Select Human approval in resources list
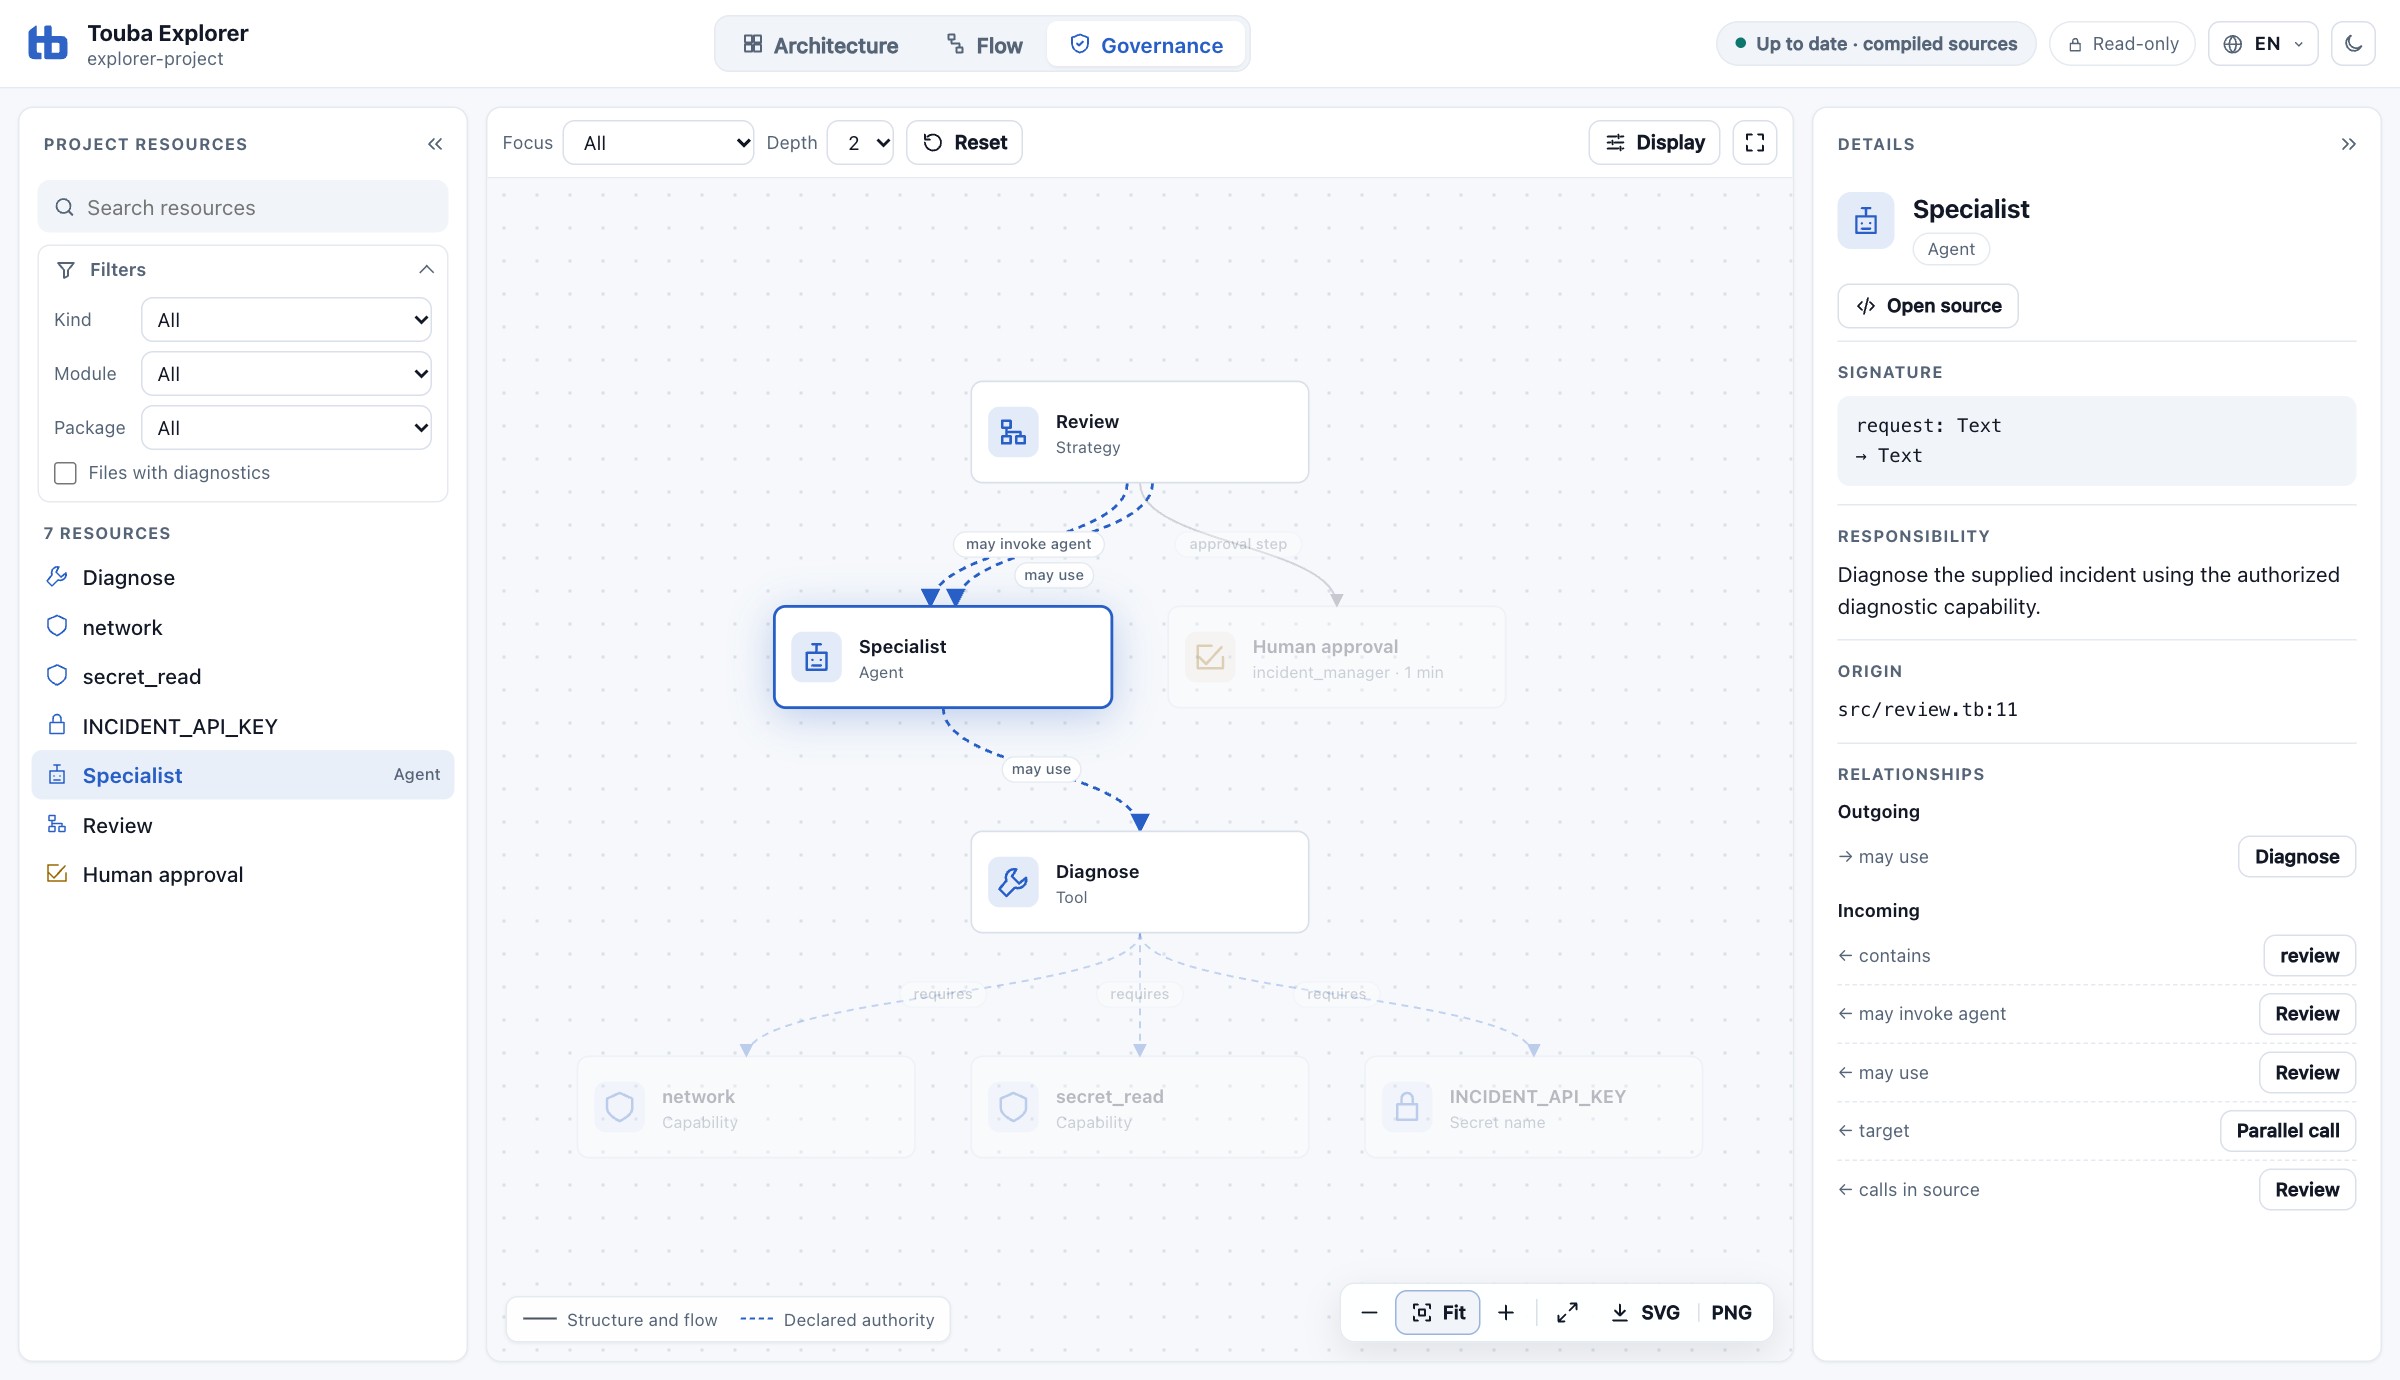This screenshot has height=1380, width=2400. 243,874
